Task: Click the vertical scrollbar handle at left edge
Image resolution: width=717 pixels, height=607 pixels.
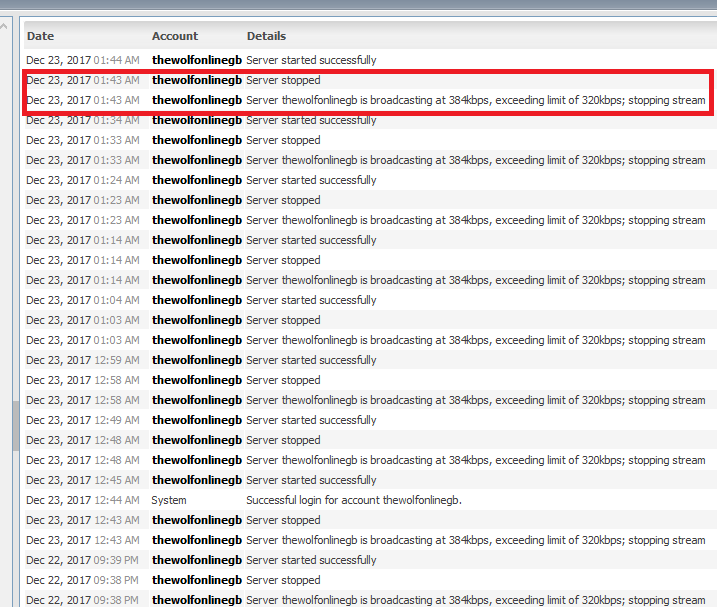Action: pos(15,427)
